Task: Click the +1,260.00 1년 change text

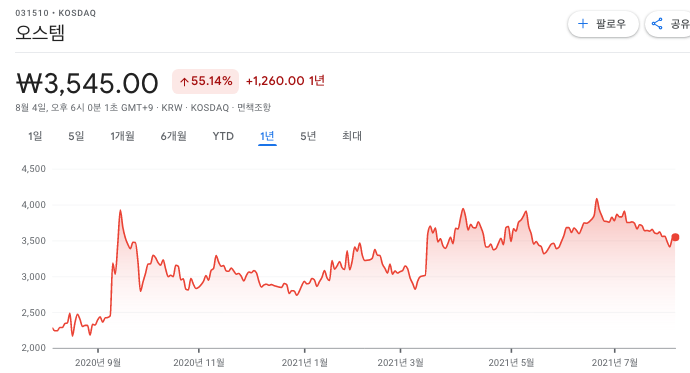Action: [x=285, y=81]
